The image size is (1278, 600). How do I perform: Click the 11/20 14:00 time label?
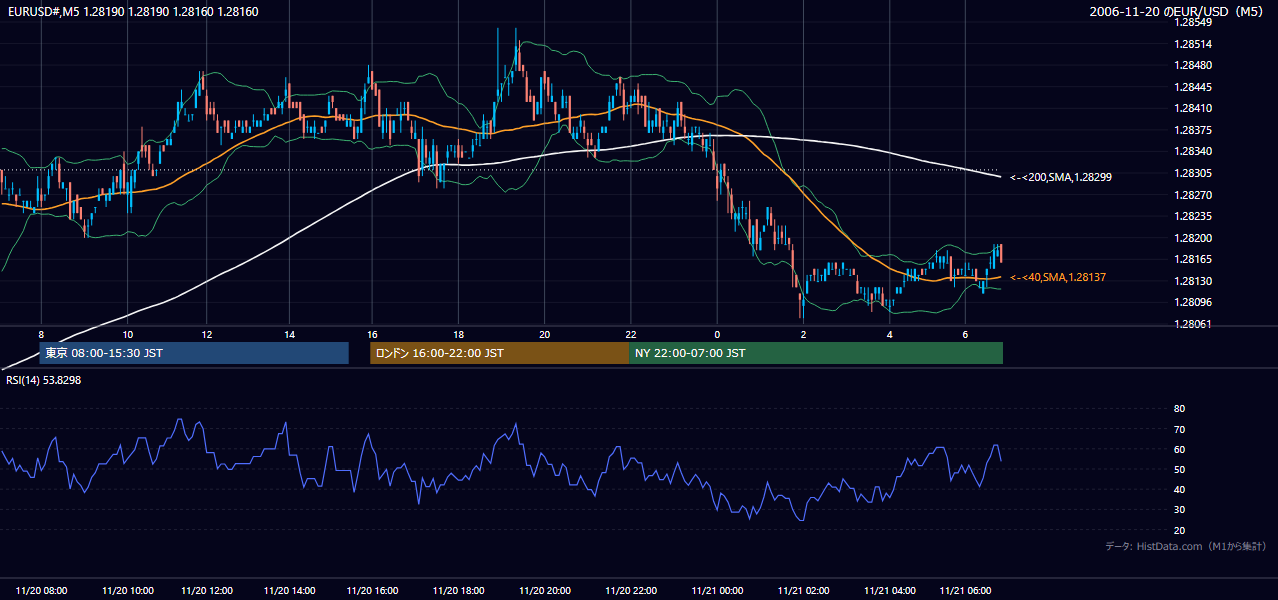288,591
